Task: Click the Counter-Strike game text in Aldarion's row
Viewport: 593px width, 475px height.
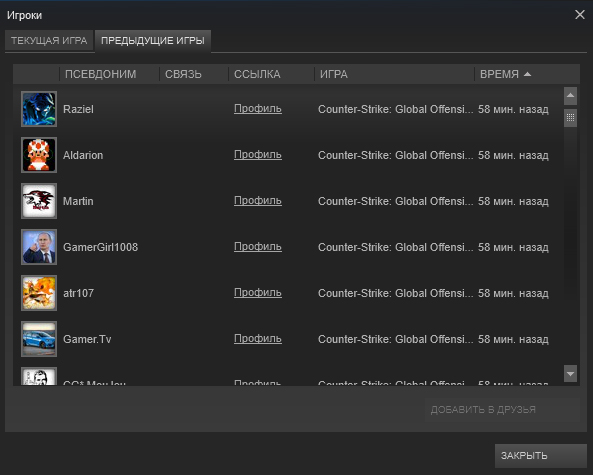Action: 396,155
